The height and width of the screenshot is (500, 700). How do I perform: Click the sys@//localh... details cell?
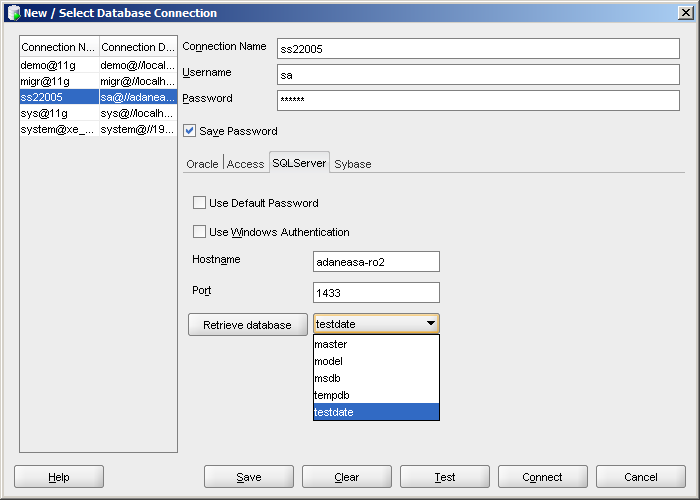[x=138, y=113]
